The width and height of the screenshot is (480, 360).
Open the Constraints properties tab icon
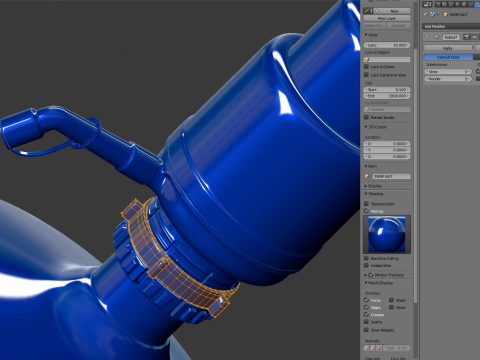pos(470,4)
